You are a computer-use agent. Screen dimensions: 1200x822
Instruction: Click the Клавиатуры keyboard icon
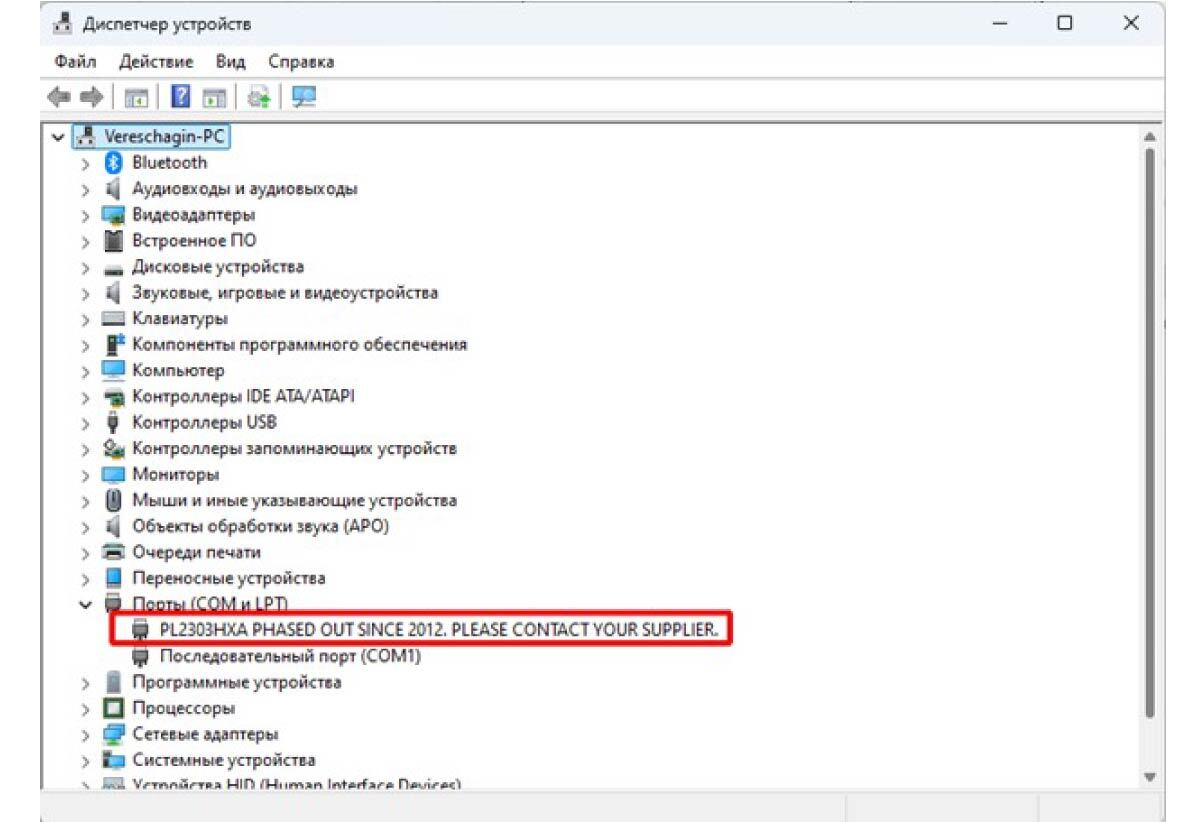coord(114,319)
